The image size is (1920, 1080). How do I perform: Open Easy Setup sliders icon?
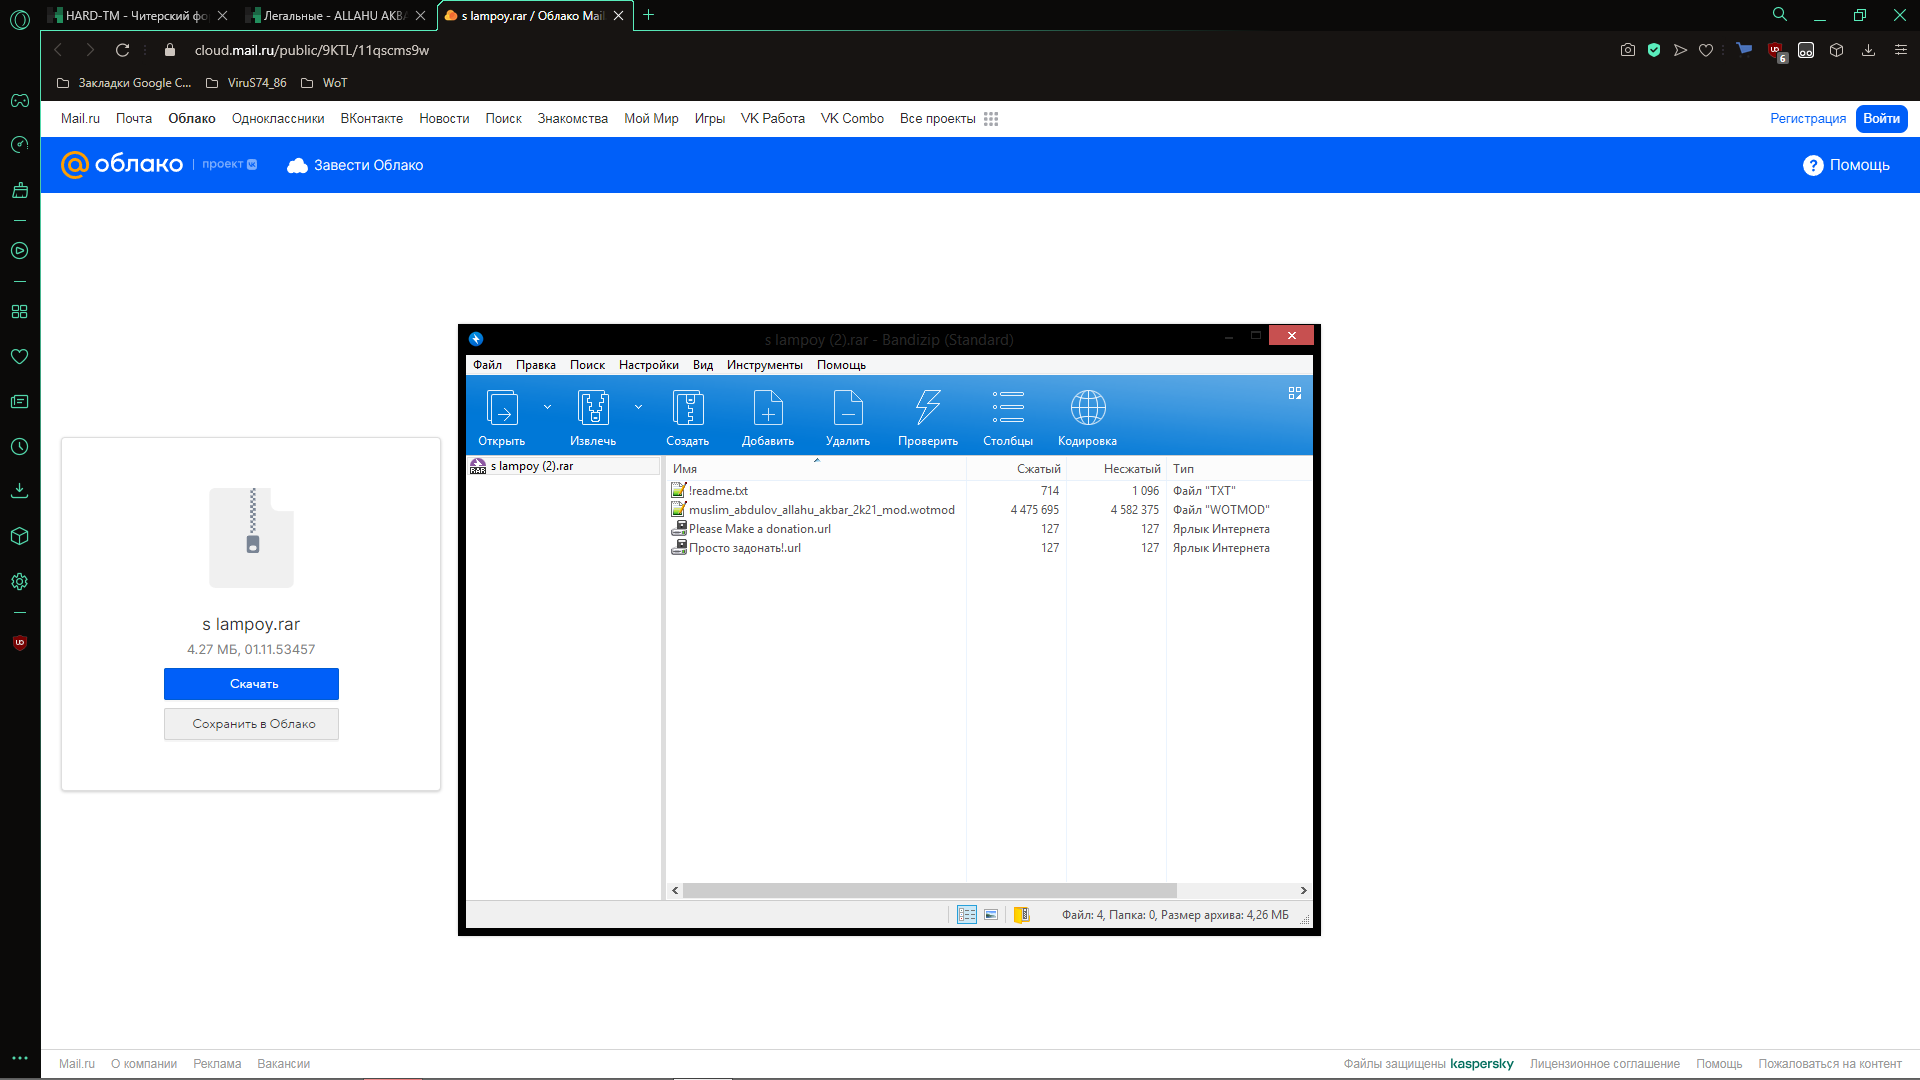click(1901, 50)
